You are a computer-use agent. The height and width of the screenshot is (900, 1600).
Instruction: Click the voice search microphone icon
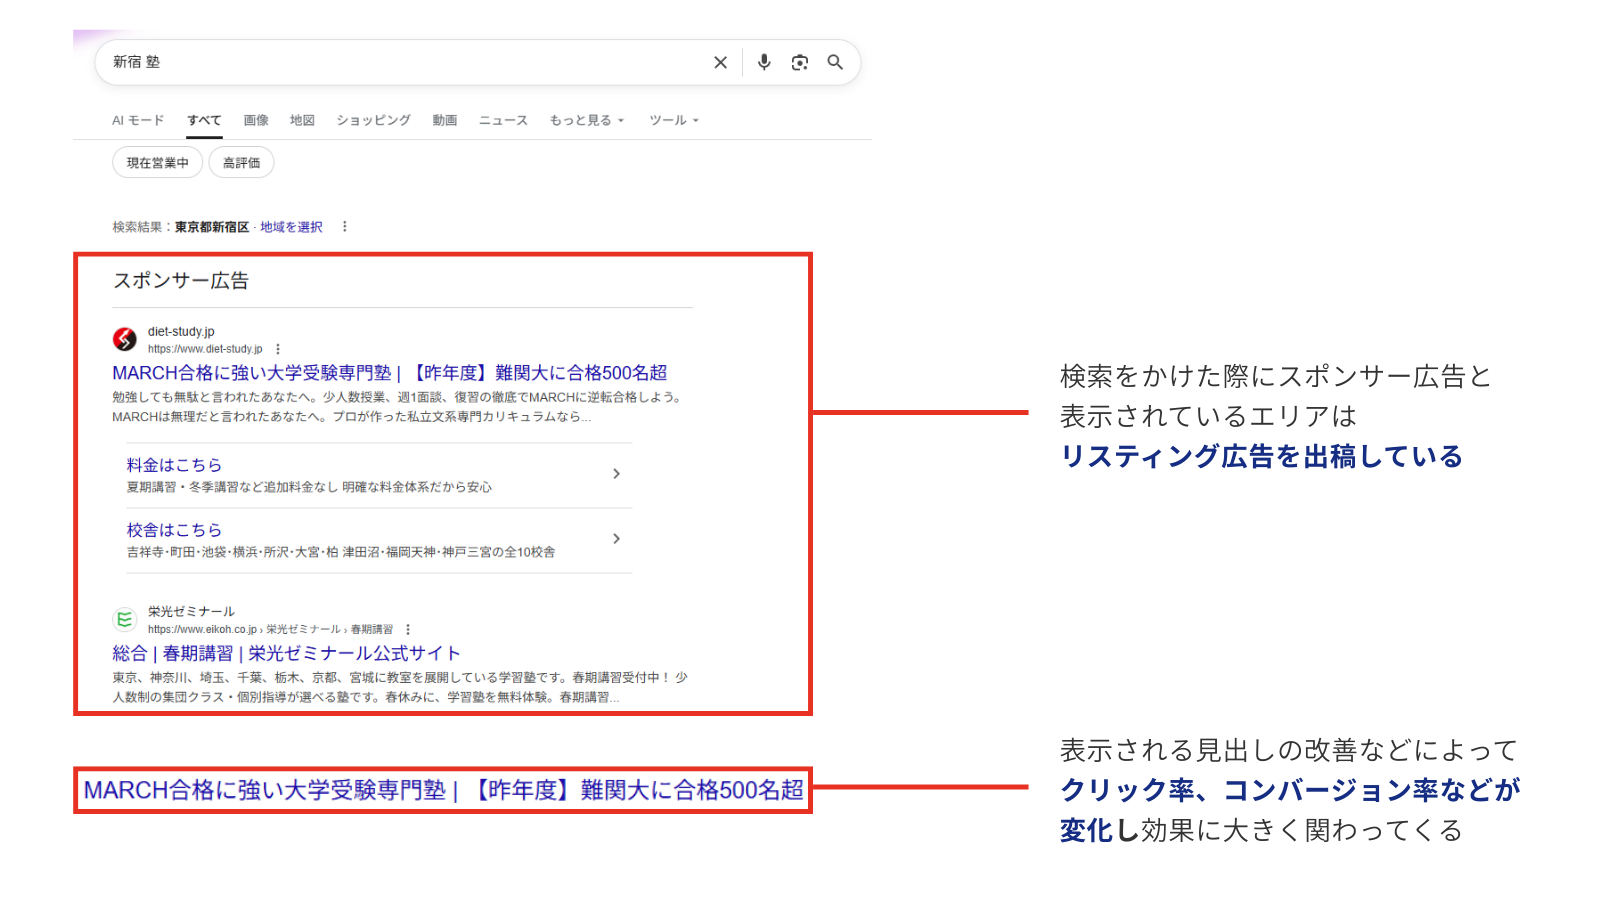point(764,62)
